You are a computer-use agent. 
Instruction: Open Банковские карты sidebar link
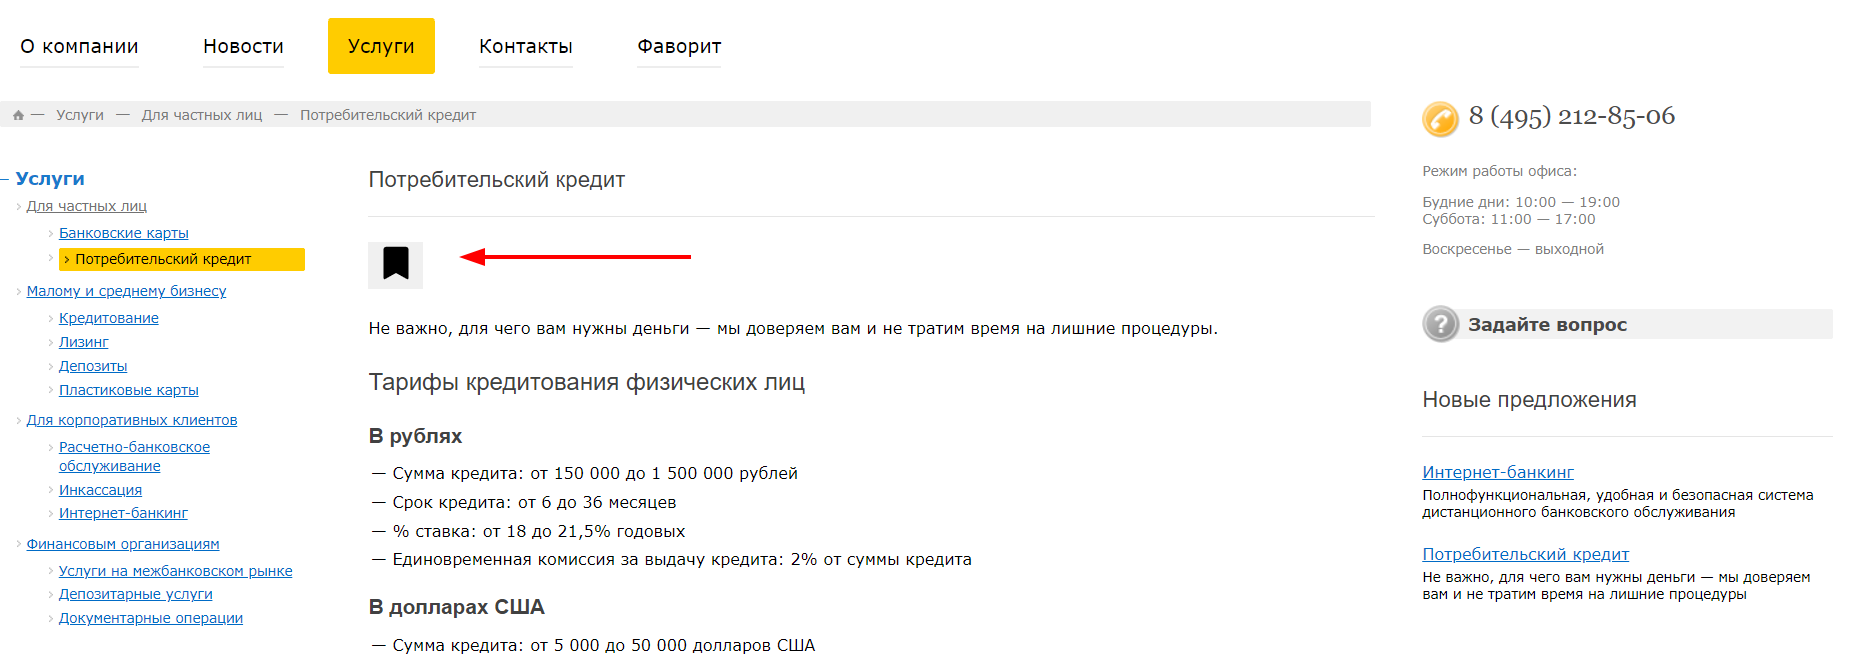pyautogui.click(x=124, y=233)
